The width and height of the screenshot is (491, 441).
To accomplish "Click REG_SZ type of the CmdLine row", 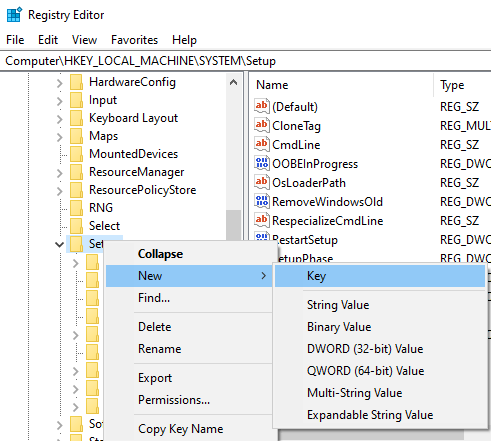I will [x=459, y=145].
